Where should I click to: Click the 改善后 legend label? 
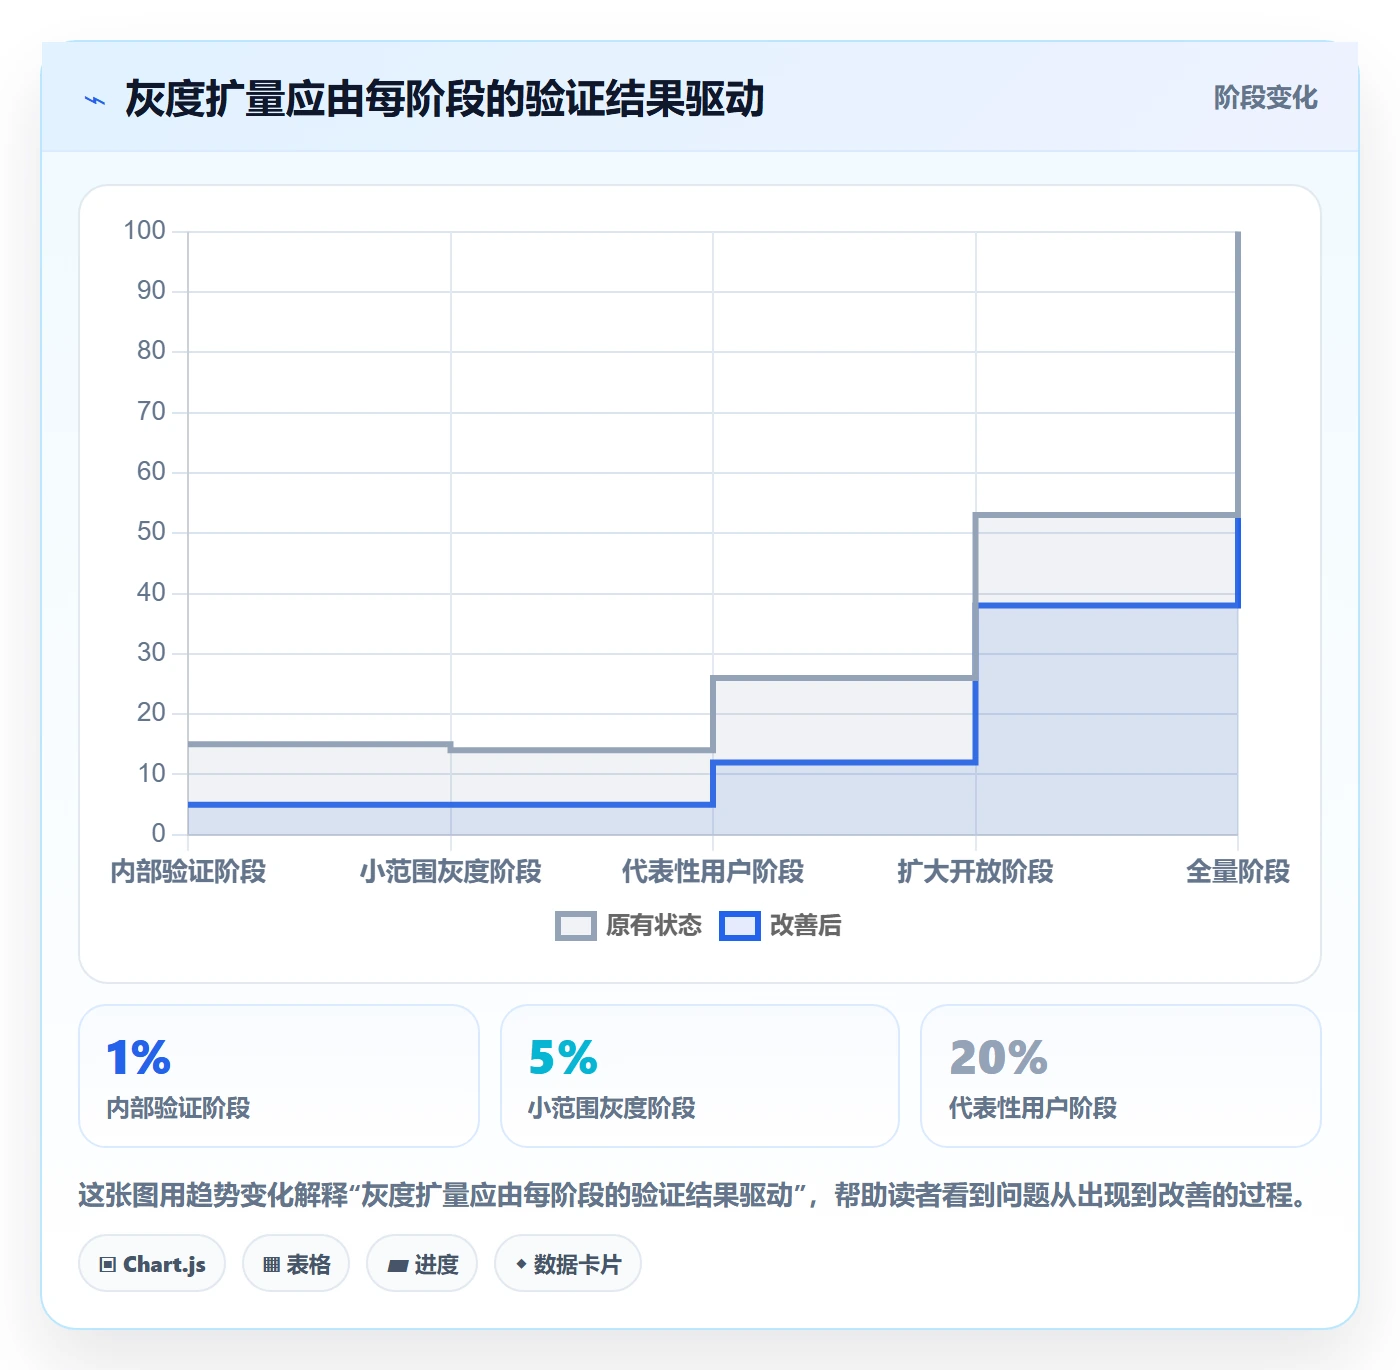pyautogui.click(x=805, y=926)
